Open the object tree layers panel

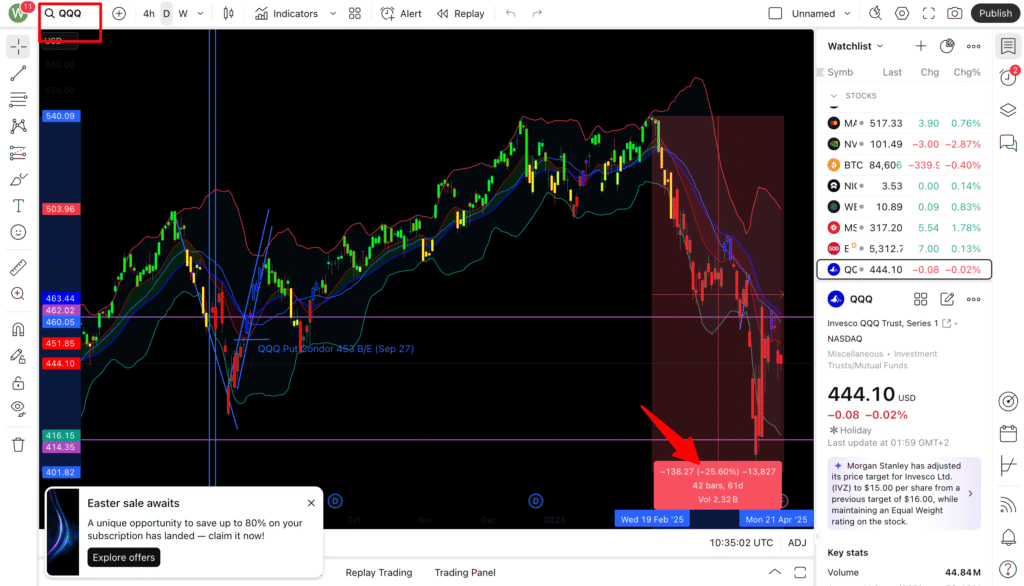[x=1008, y=110]
